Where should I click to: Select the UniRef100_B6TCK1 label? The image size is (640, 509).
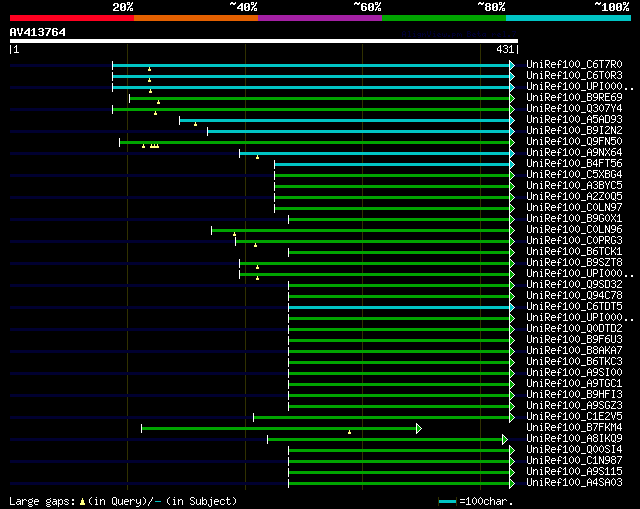(x=574, y=252)
